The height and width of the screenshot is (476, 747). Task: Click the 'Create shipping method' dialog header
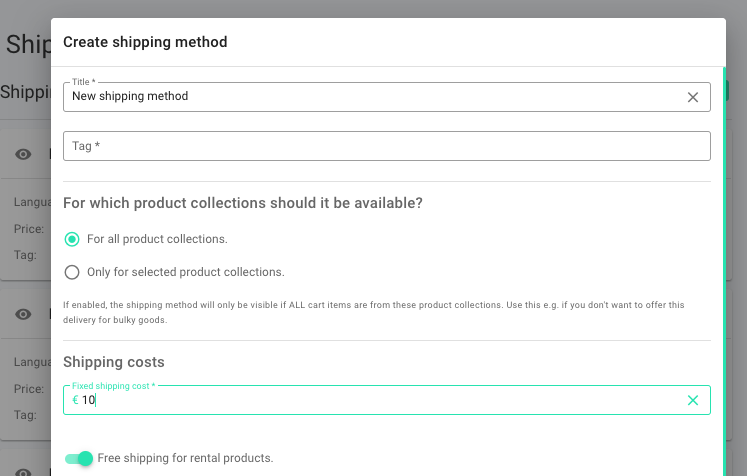tap(146, 42)
